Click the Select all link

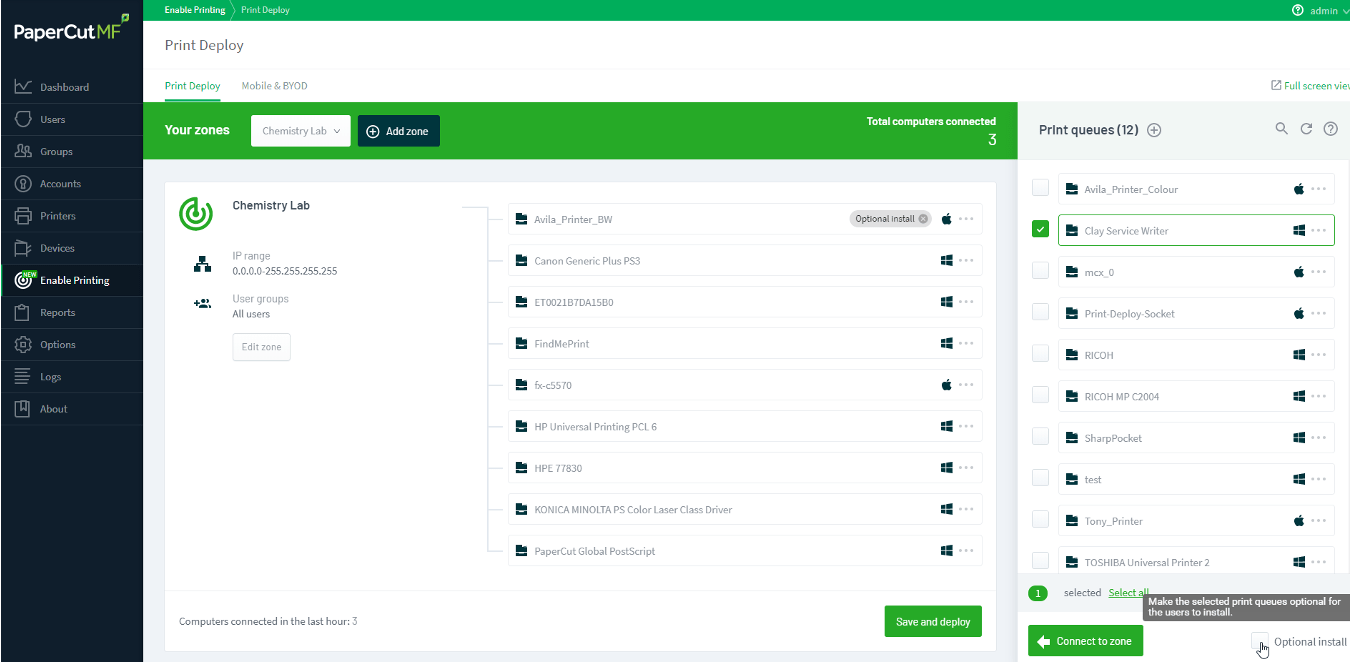[x=1128, y=593]
